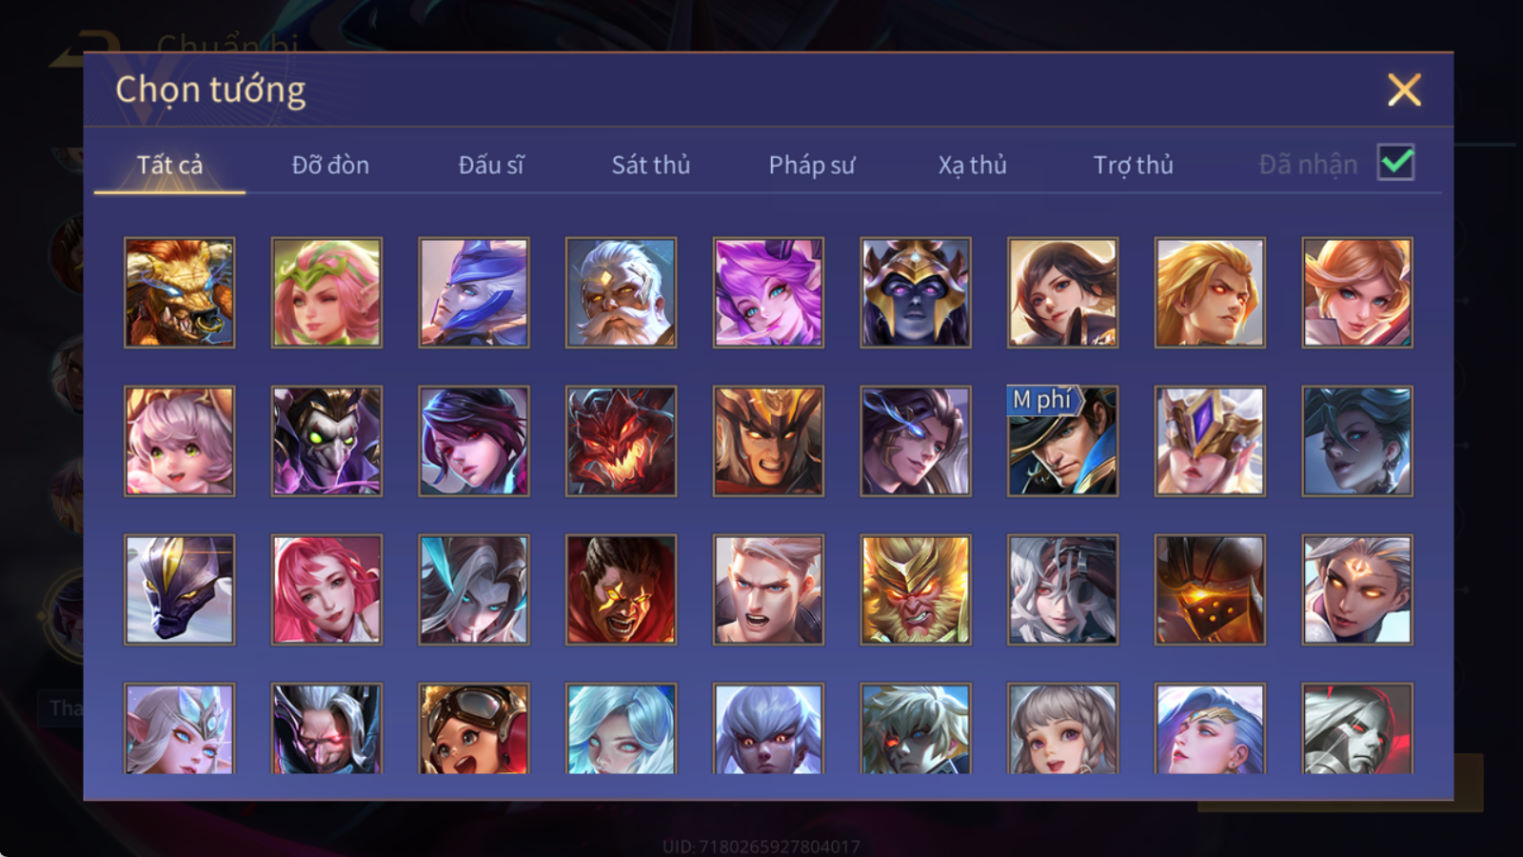Open the 'Sát thủ' tab
Image resolution: width=1523 pixels, height=857 pixels.
pyautogui.click(x=651, y=165)
